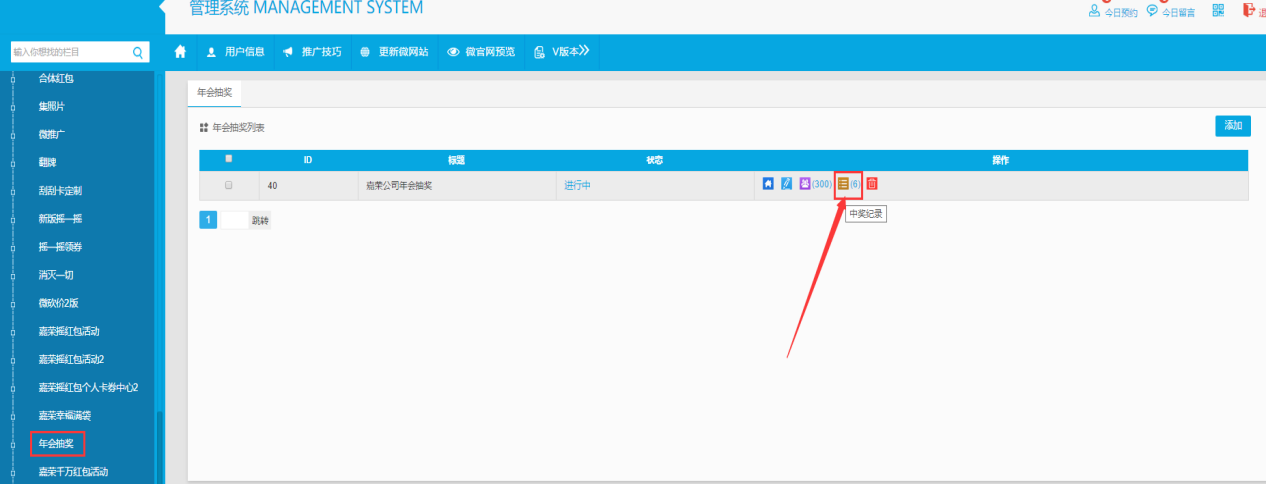Click the edit pencil icon for row 40

(x=786, y=184)
